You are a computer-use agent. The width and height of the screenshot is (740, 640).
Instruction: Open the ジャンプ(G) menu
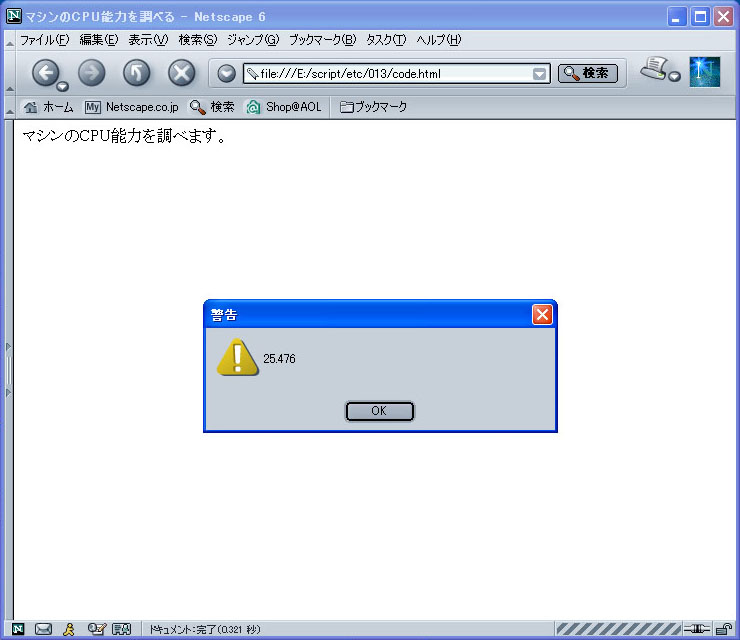point(253,40)
